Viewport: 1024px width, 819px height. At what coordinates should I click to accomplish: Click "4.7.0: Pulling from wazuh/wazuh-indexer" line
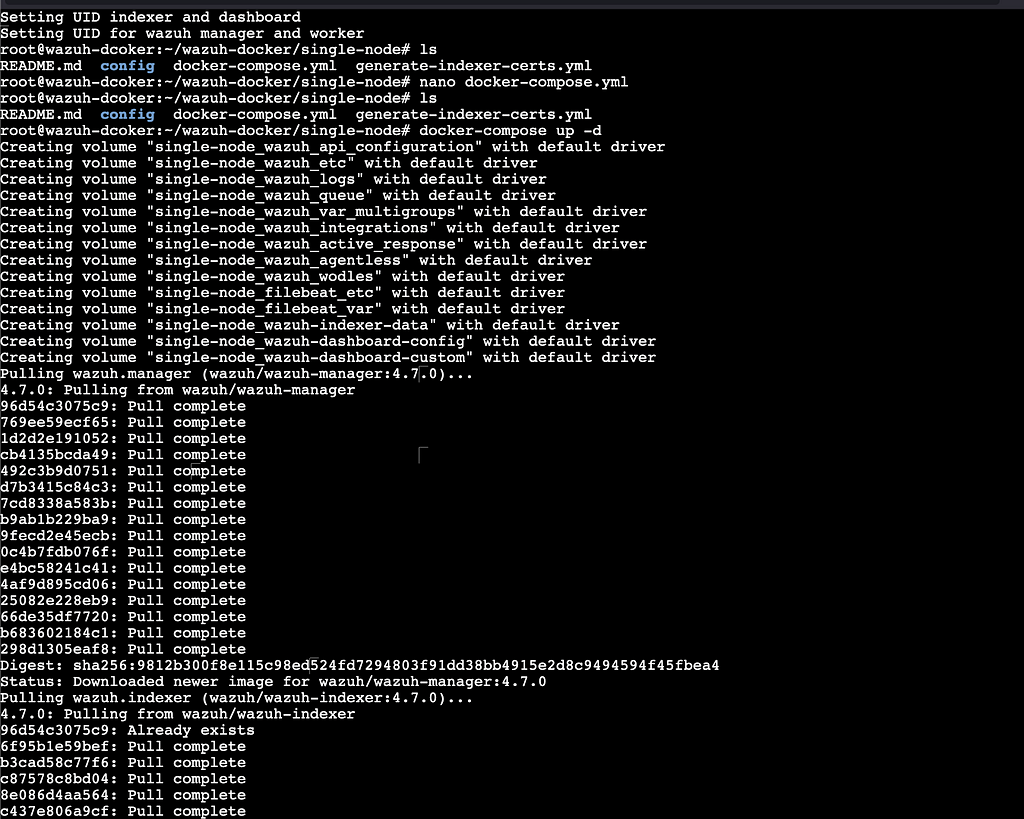[x=178, y=714]
